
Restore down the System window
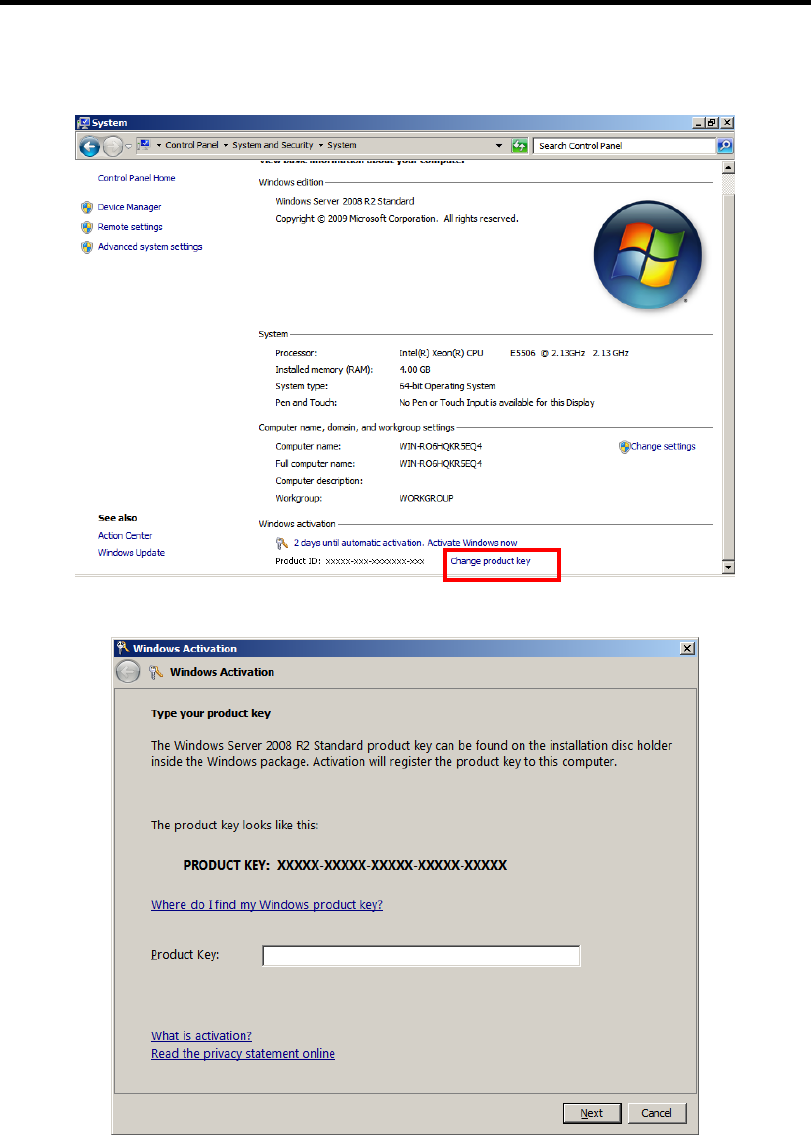point(713,123)
